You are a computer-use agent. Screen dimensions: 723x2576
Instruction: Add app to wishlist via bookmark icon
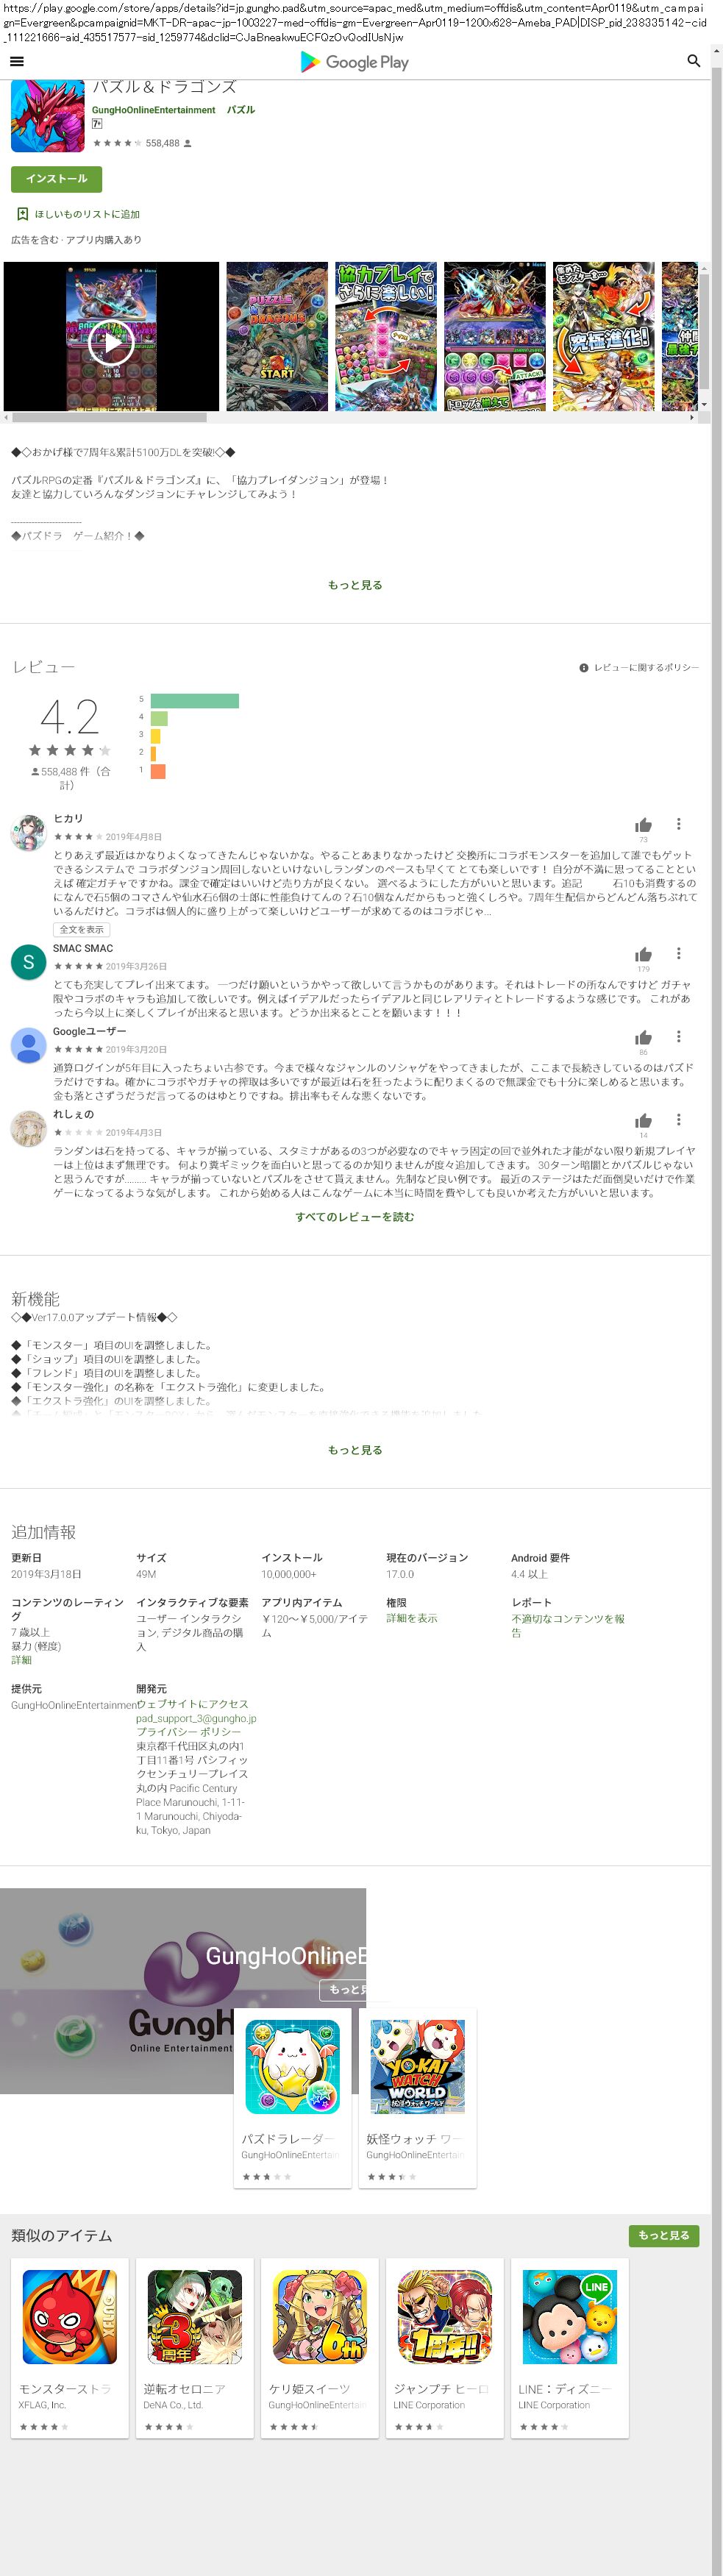(22, 214)
